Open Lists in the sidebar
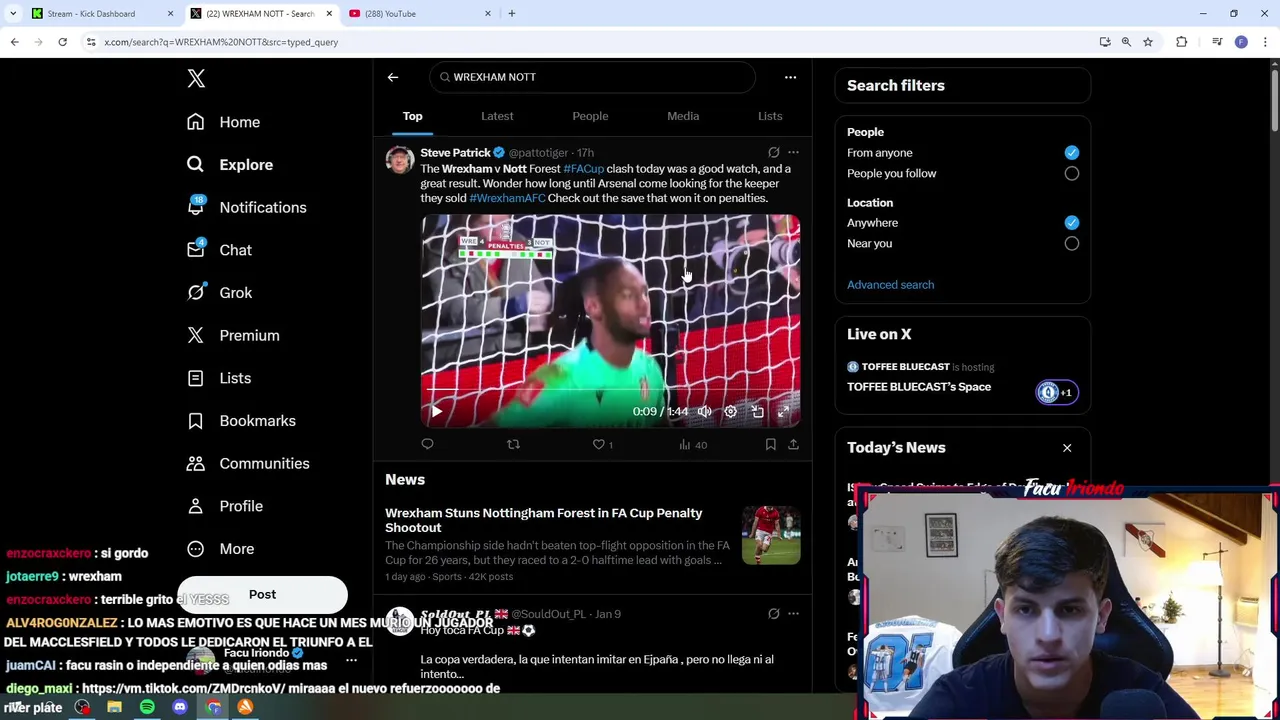The height and width of the screenshot is (720, 1280). [x=220, y=378]
